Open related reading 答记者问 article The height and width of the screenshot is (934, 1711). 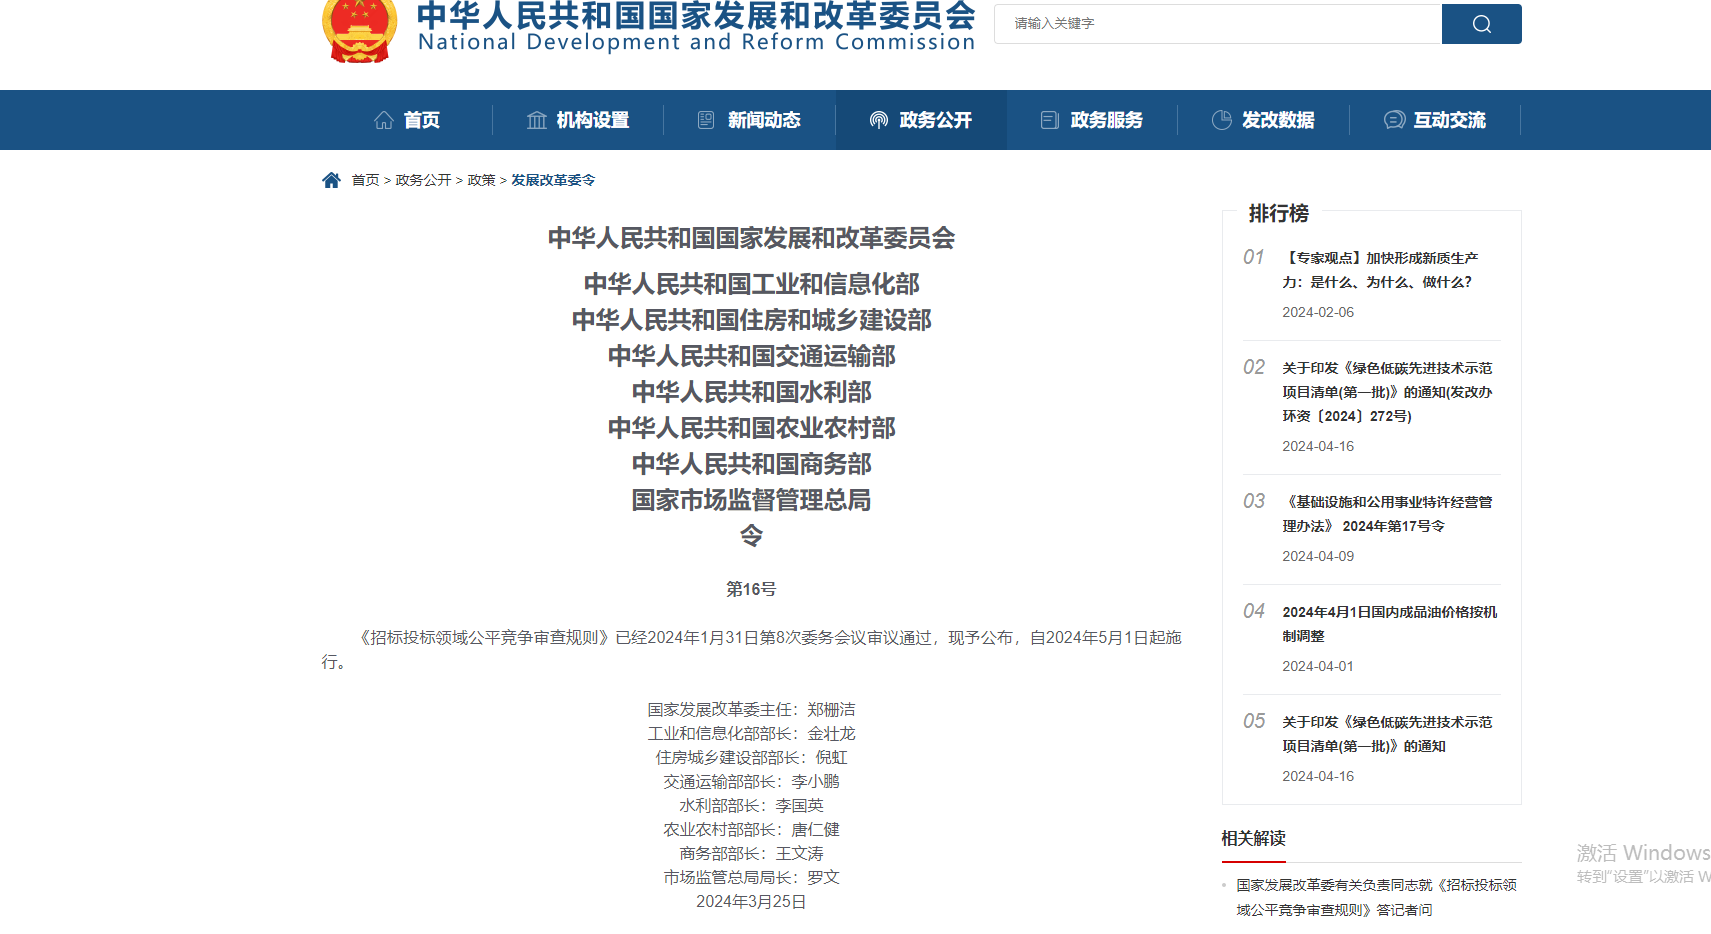(x=1376, y=897)
